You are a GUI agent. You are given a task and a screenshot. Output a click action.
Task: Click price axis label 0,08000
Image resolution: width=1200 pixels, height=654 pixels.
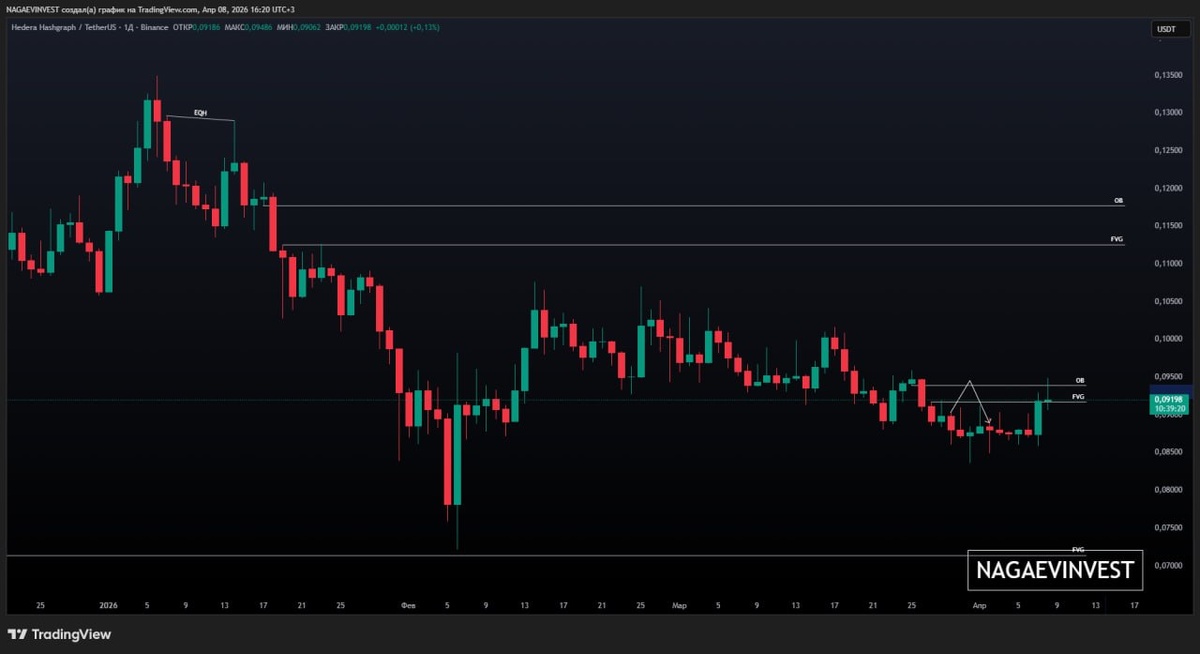tap(1169, 490)
